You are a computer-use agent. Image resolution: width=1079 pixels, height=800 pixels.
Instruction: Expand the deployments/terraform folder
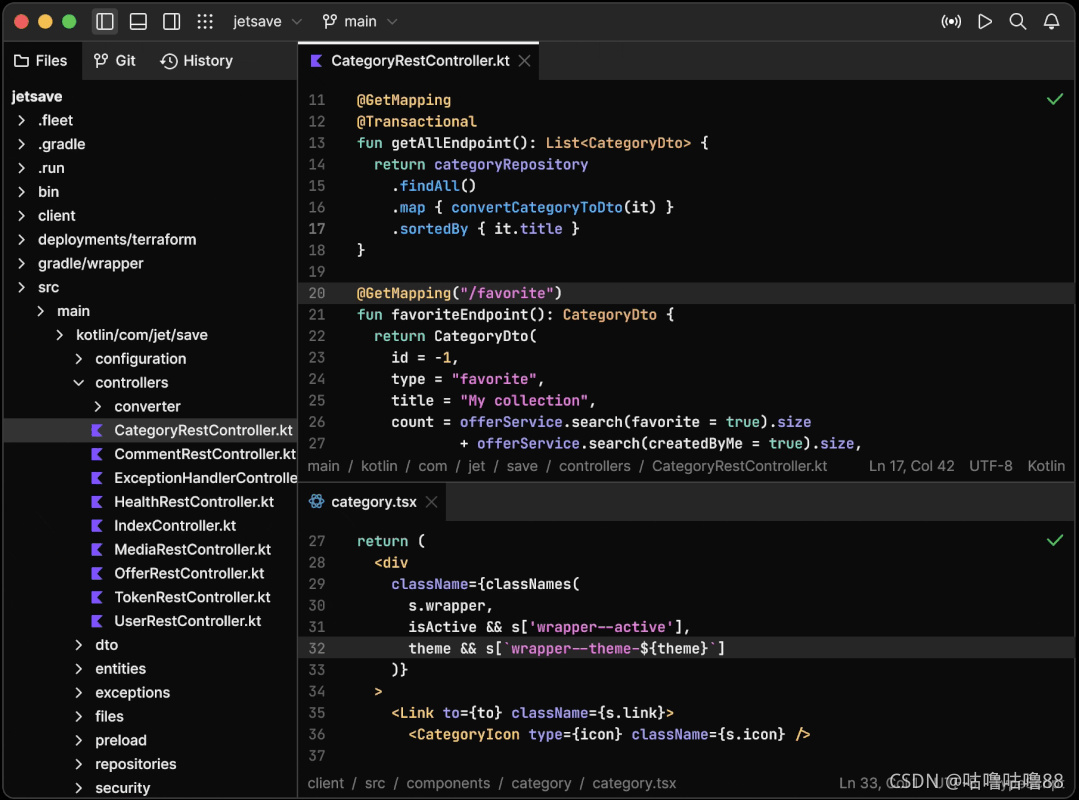click(x=21, y=239)
